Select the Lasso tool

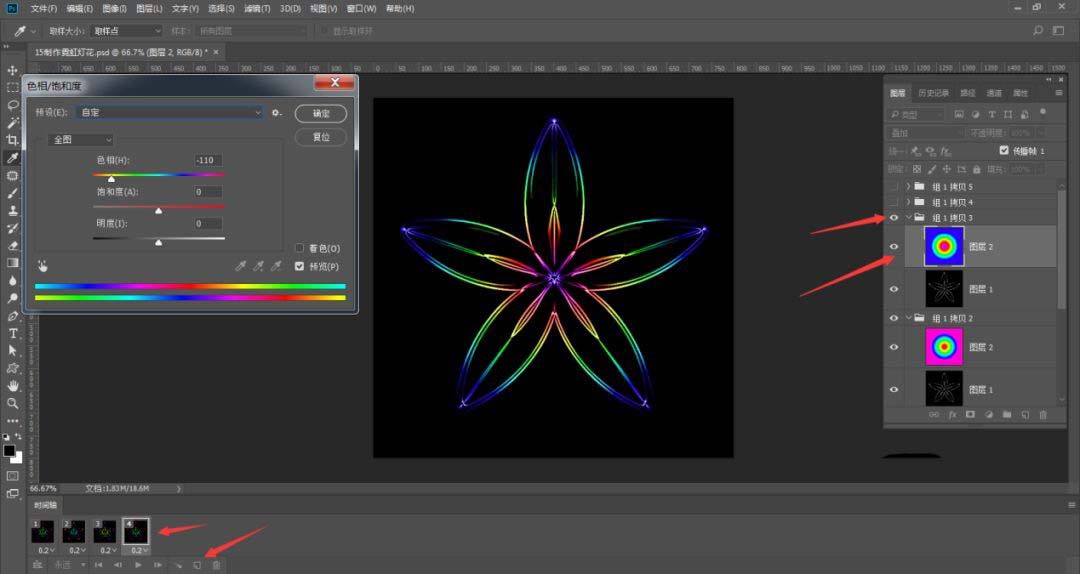coord(12,105)
